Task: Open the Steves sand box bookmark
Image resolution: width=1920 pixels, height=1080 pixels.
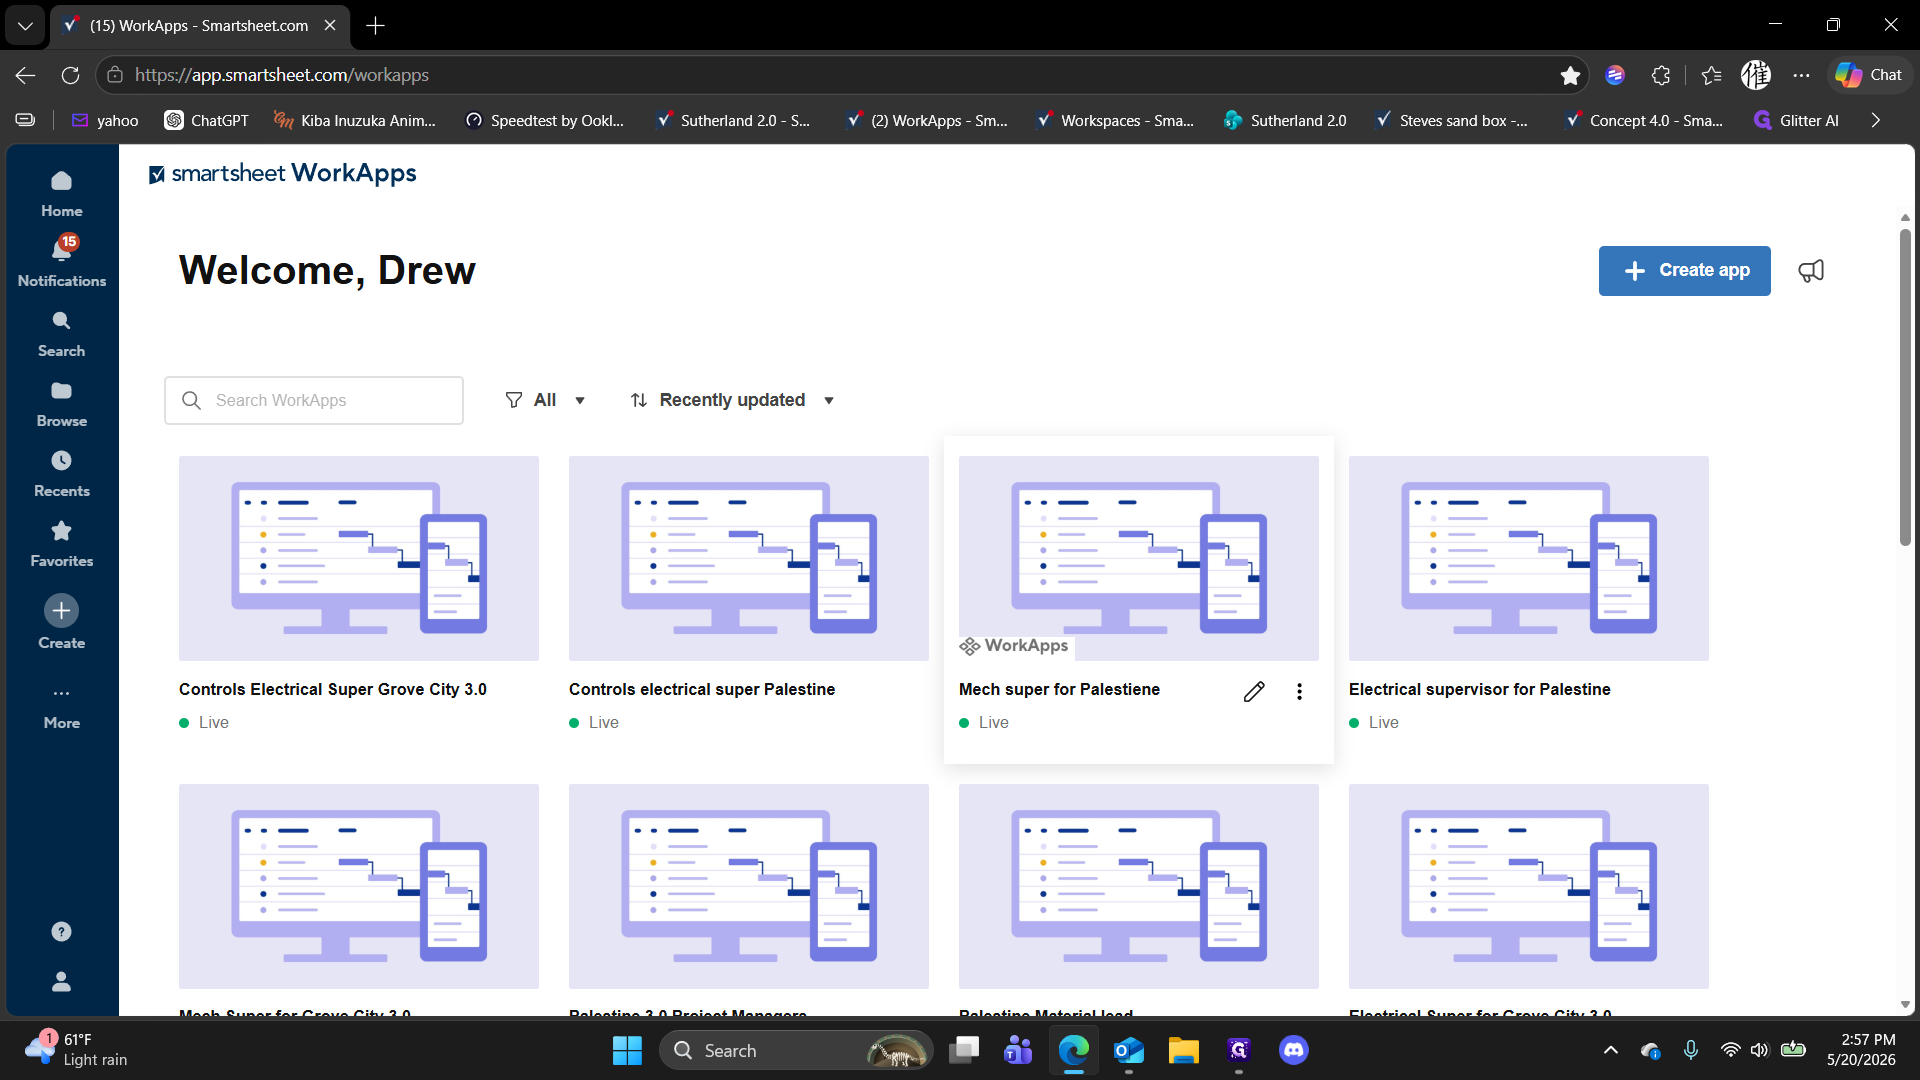Action: [x=1452, y=120]
